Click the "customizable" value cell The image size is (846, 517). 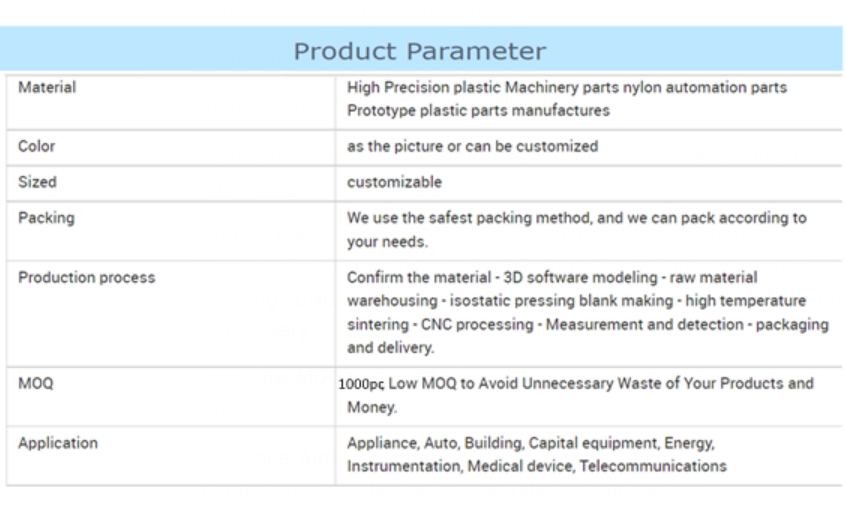394,182
